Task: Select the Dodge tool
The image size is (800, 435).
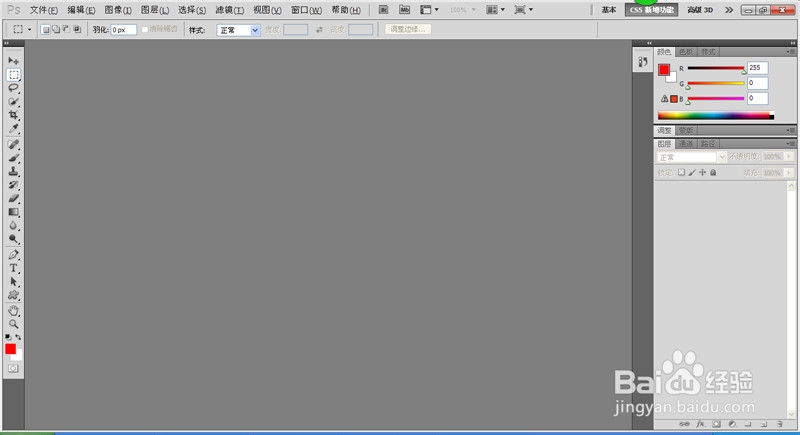Action: (13, 239)
